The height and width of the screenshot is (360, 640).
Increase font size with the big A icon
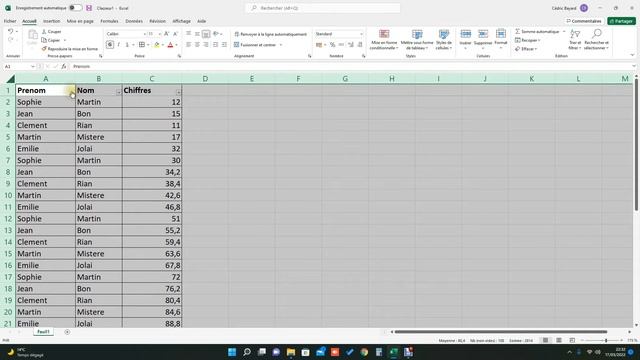(167, 33)
